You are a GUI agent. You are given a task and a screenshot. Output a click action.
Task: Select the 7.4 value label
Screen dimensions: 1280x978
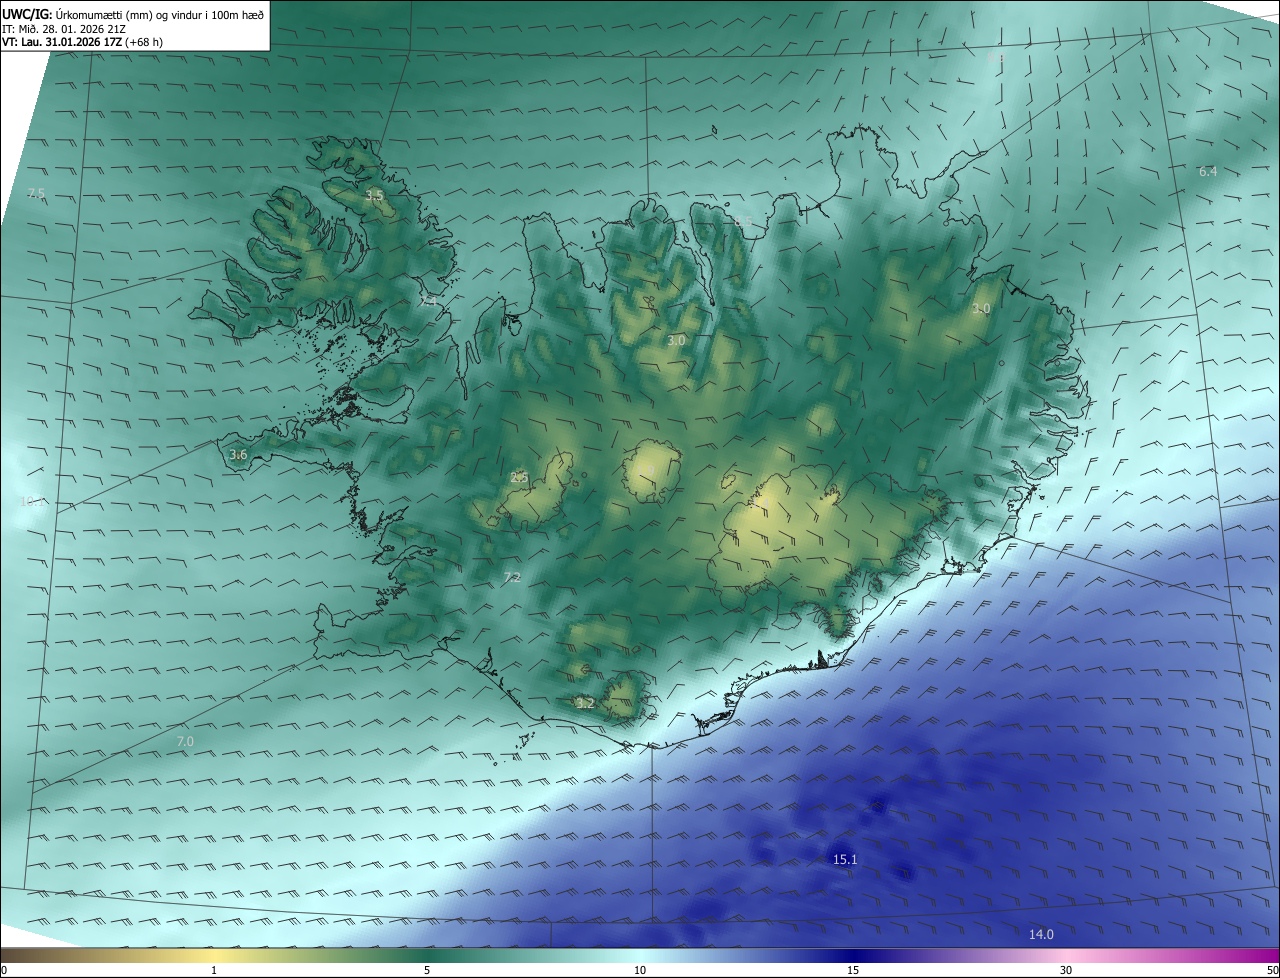428,300
